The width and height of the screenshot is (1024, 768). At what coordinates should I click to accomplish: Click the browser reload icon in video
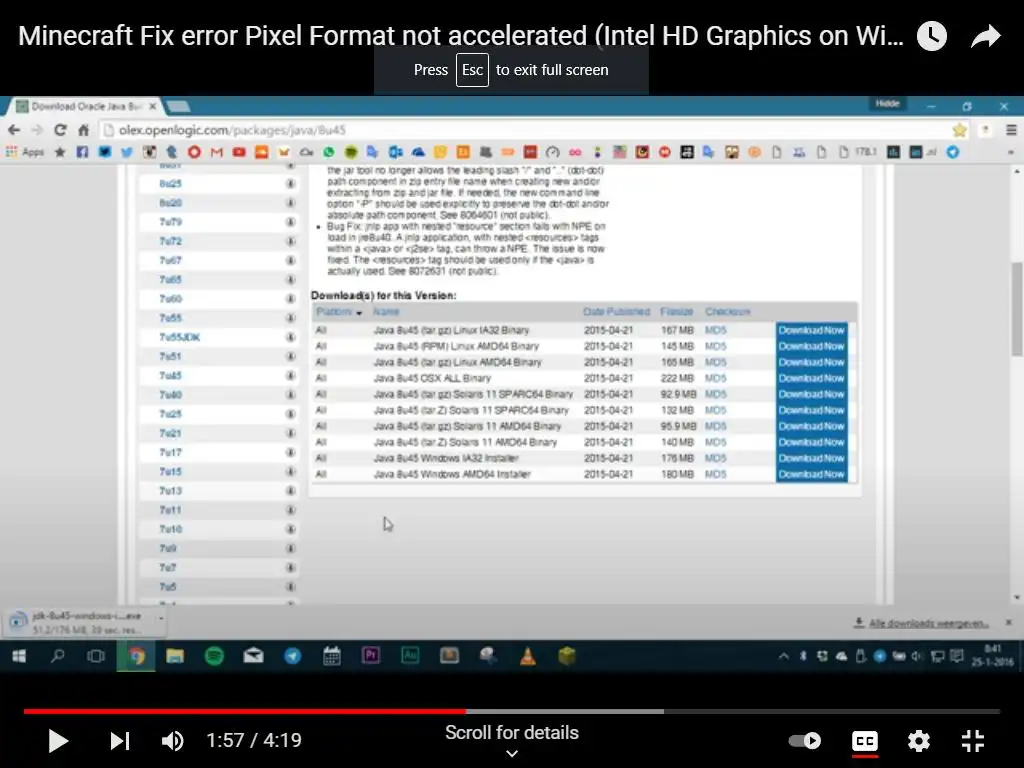[60, 130]
